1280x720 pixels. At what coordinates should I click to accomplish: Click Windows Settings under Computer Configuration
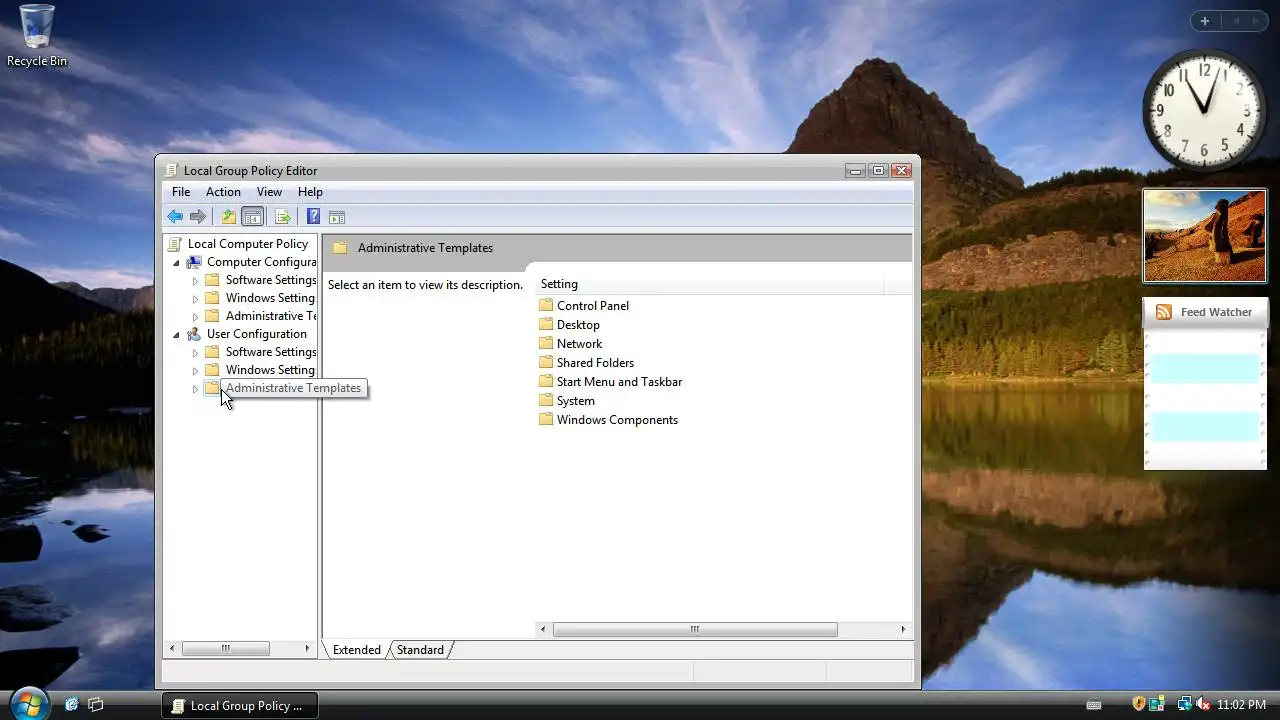point(270,298)
